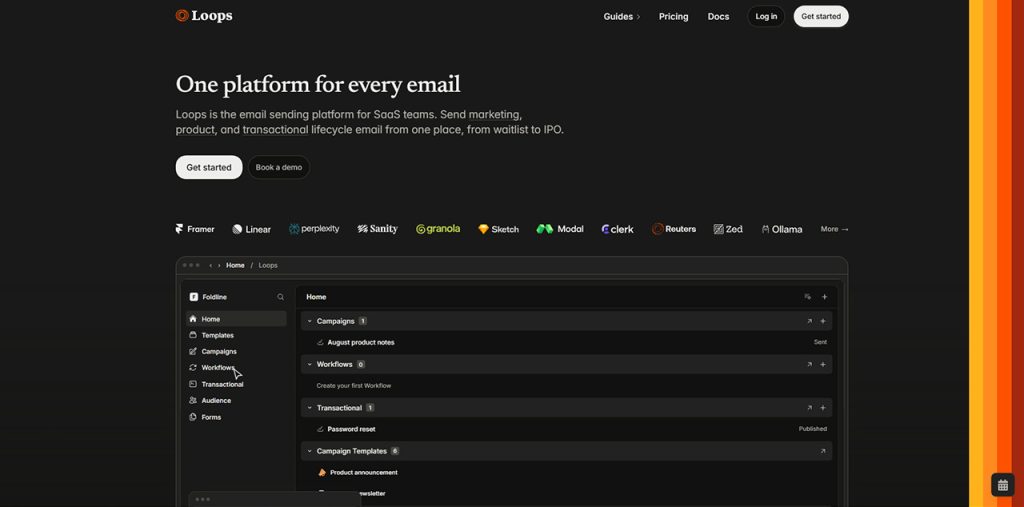Click the Get started button below the headline
1024x507 pixels.
pyautogui.click(x=209, y=167)
